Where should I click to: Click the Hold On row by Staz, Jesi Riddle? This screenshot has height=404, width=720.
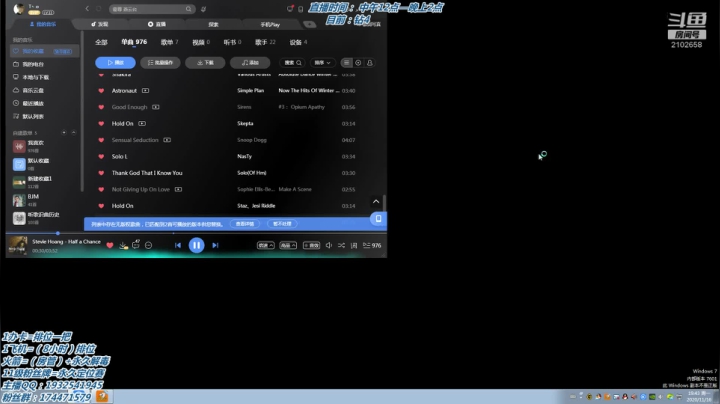(227, 206)
